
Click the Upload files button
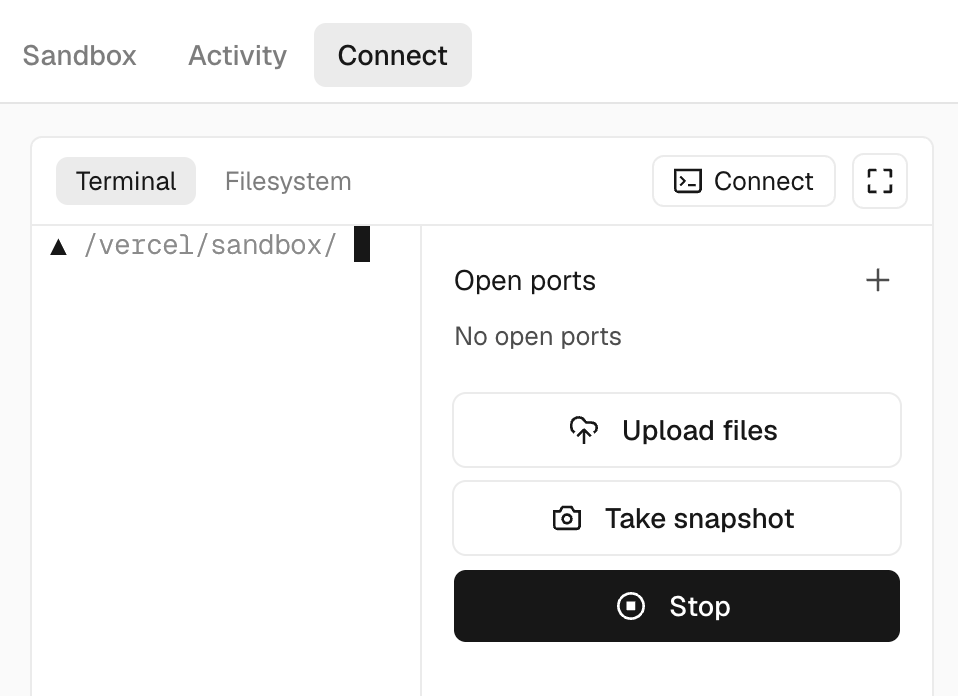[x=677, y=430]
